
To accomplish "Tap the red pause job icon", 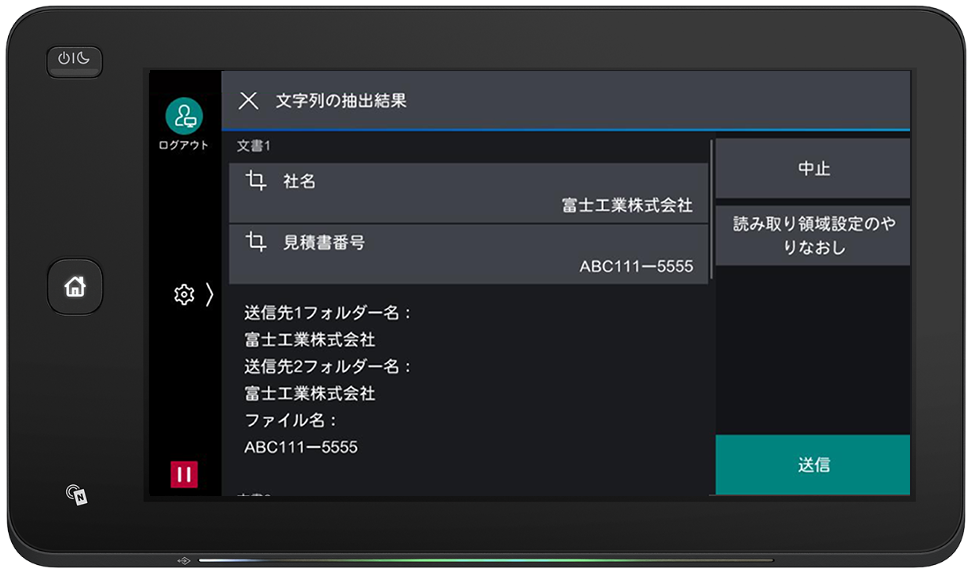I will pos(184,474).
